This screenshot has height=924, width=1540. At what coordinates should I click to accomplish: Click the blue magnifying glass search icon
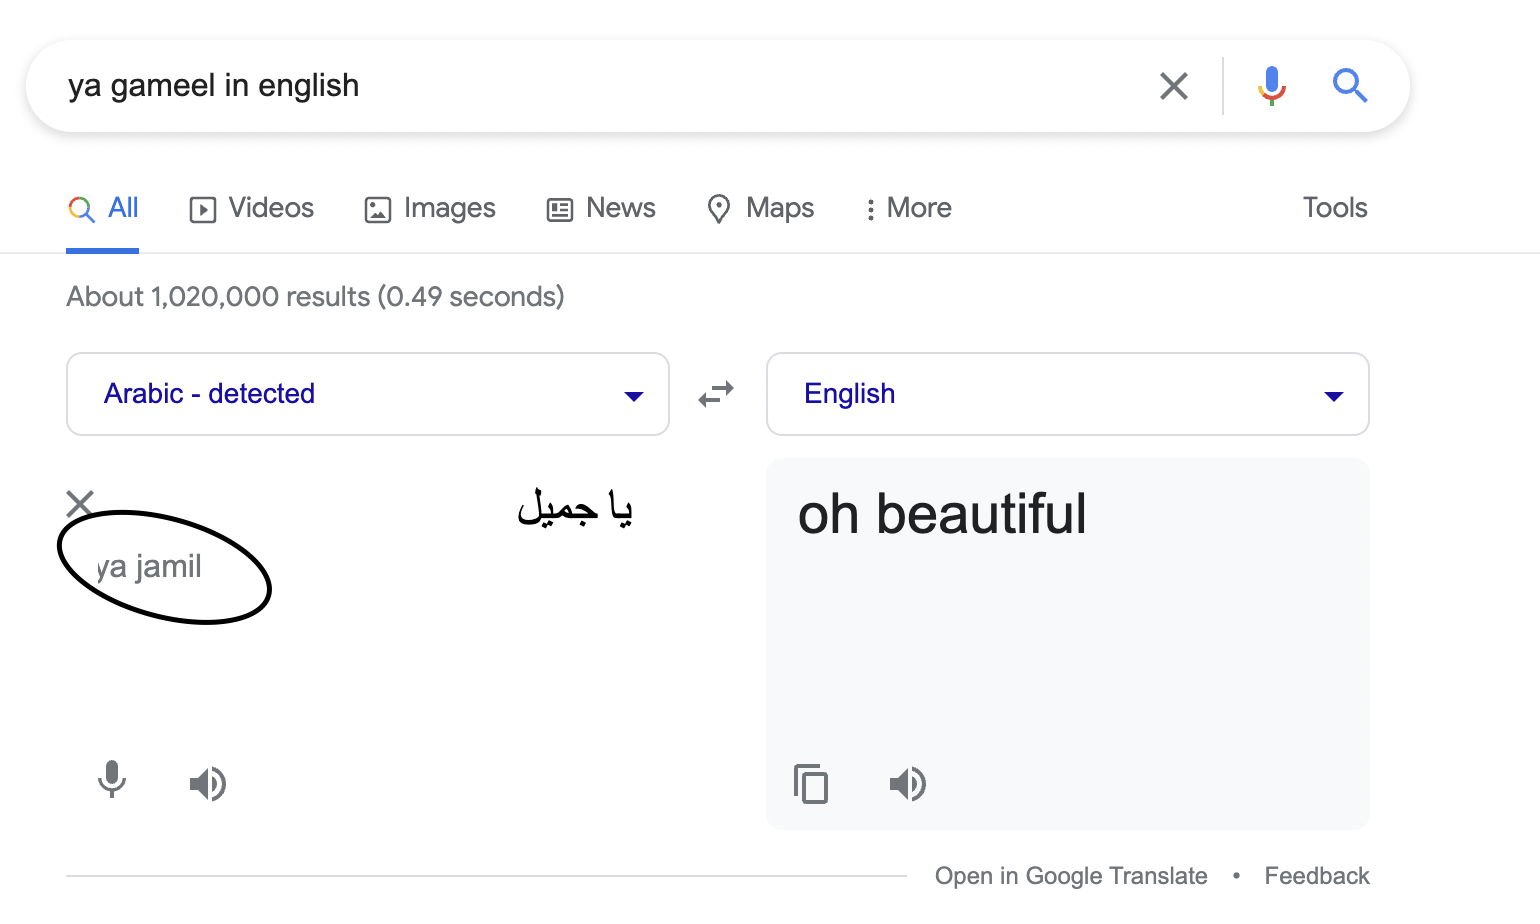pos(1350,86)
